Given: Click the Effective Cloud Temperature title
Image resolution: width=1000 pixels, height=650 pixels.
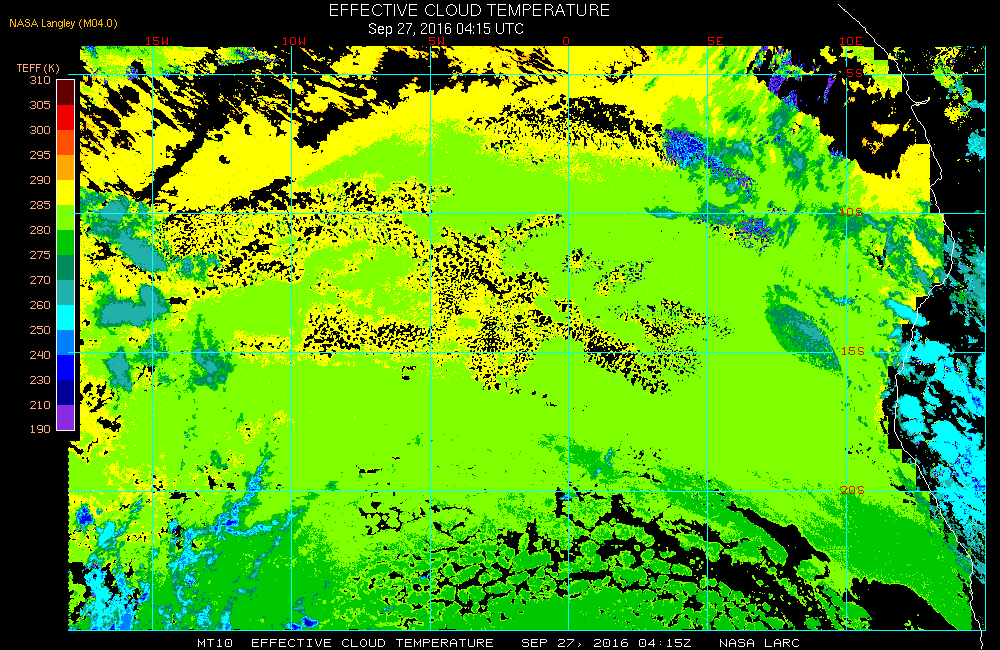Looking at the screenshot, I should [469, 10].
